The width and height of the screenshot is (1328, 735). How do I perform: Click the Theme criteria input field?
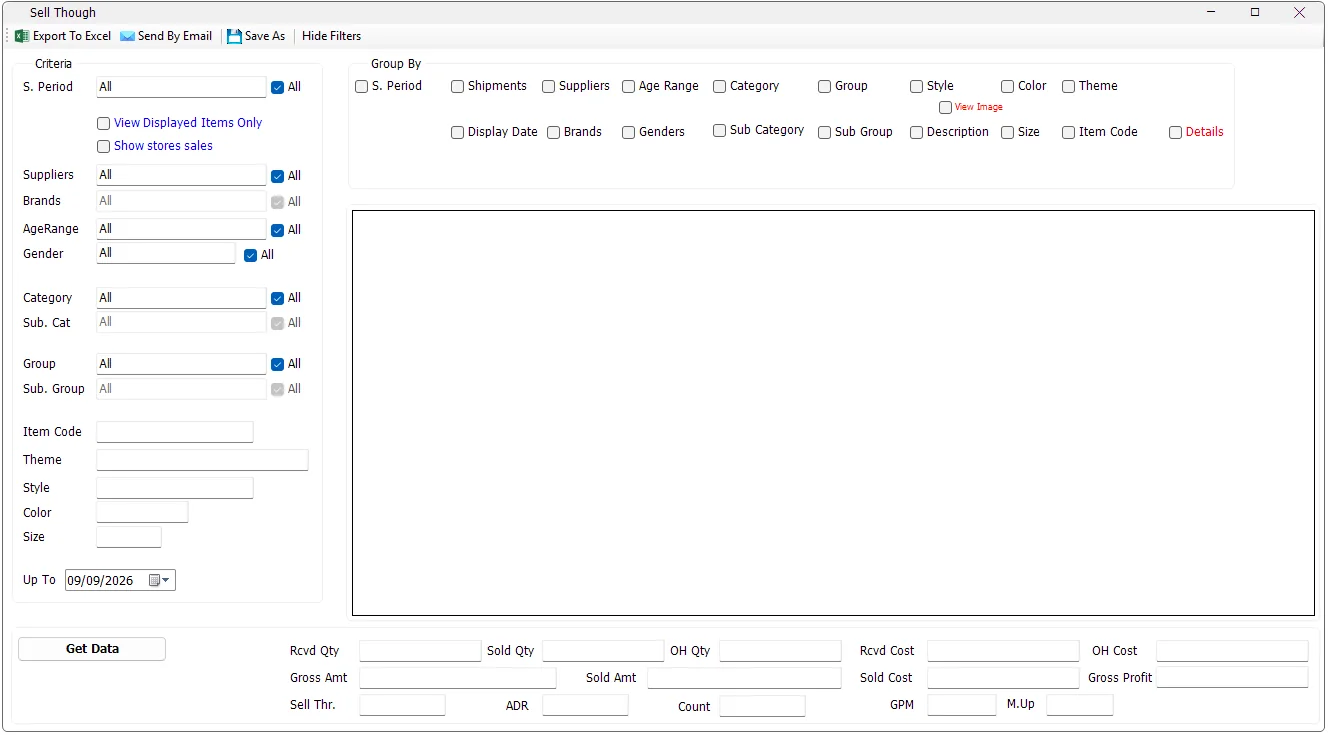coord(202,460)
